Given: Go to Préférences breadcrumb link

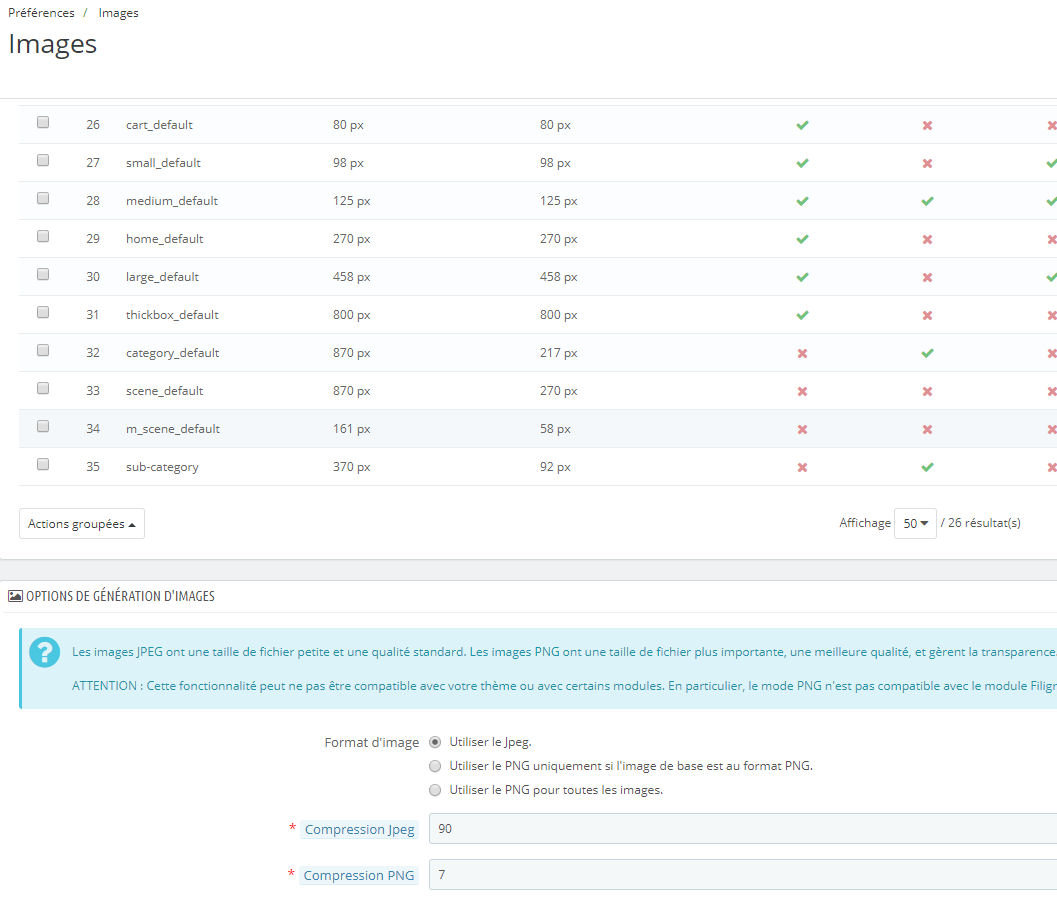Looking at the screenshot, I should coord(41,13).
